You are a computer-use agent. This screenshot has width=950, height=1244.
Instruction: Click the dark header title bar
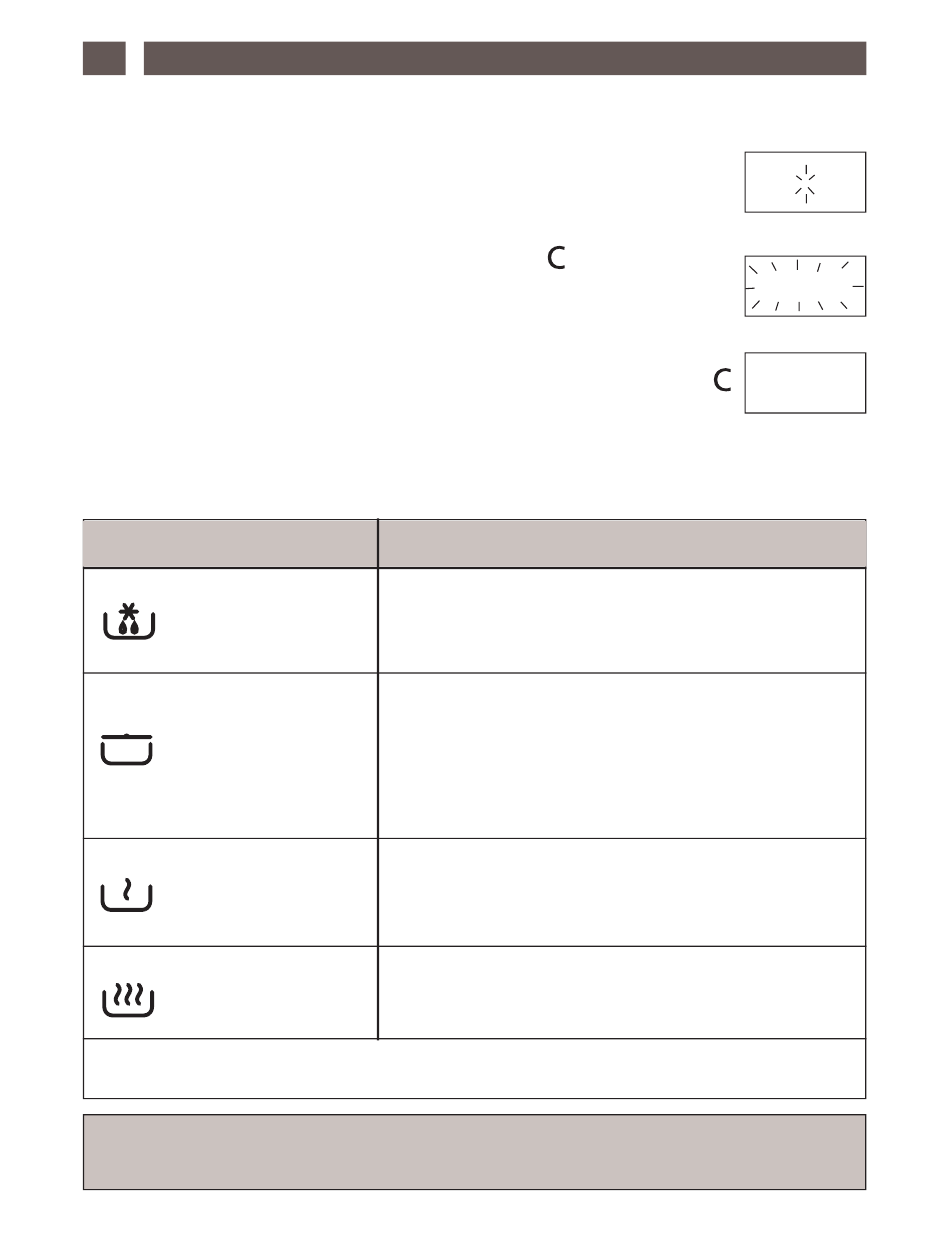point(504,58)
